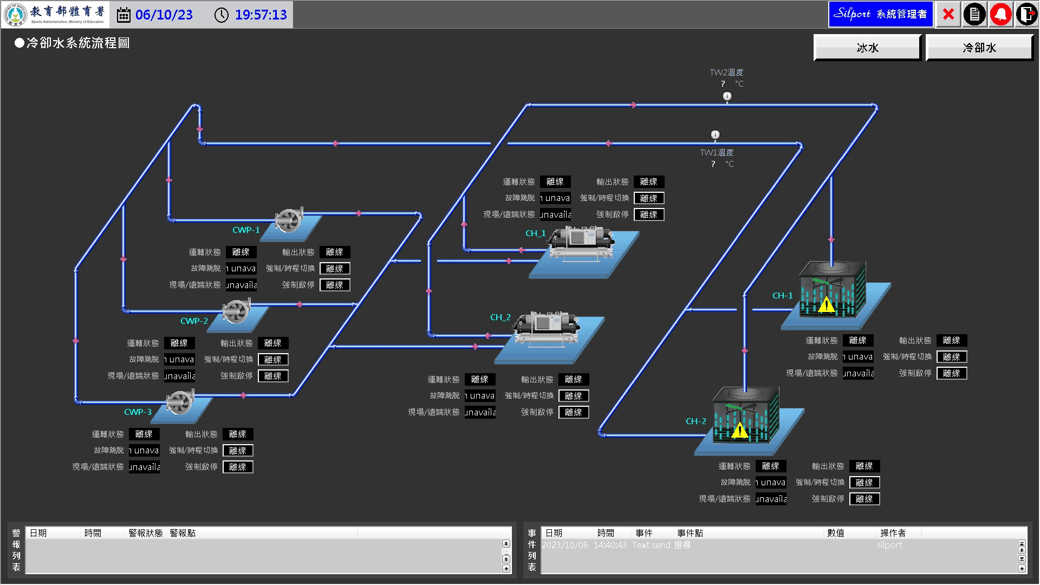Switch to the 冷卻水 system view

pos(979,48)
